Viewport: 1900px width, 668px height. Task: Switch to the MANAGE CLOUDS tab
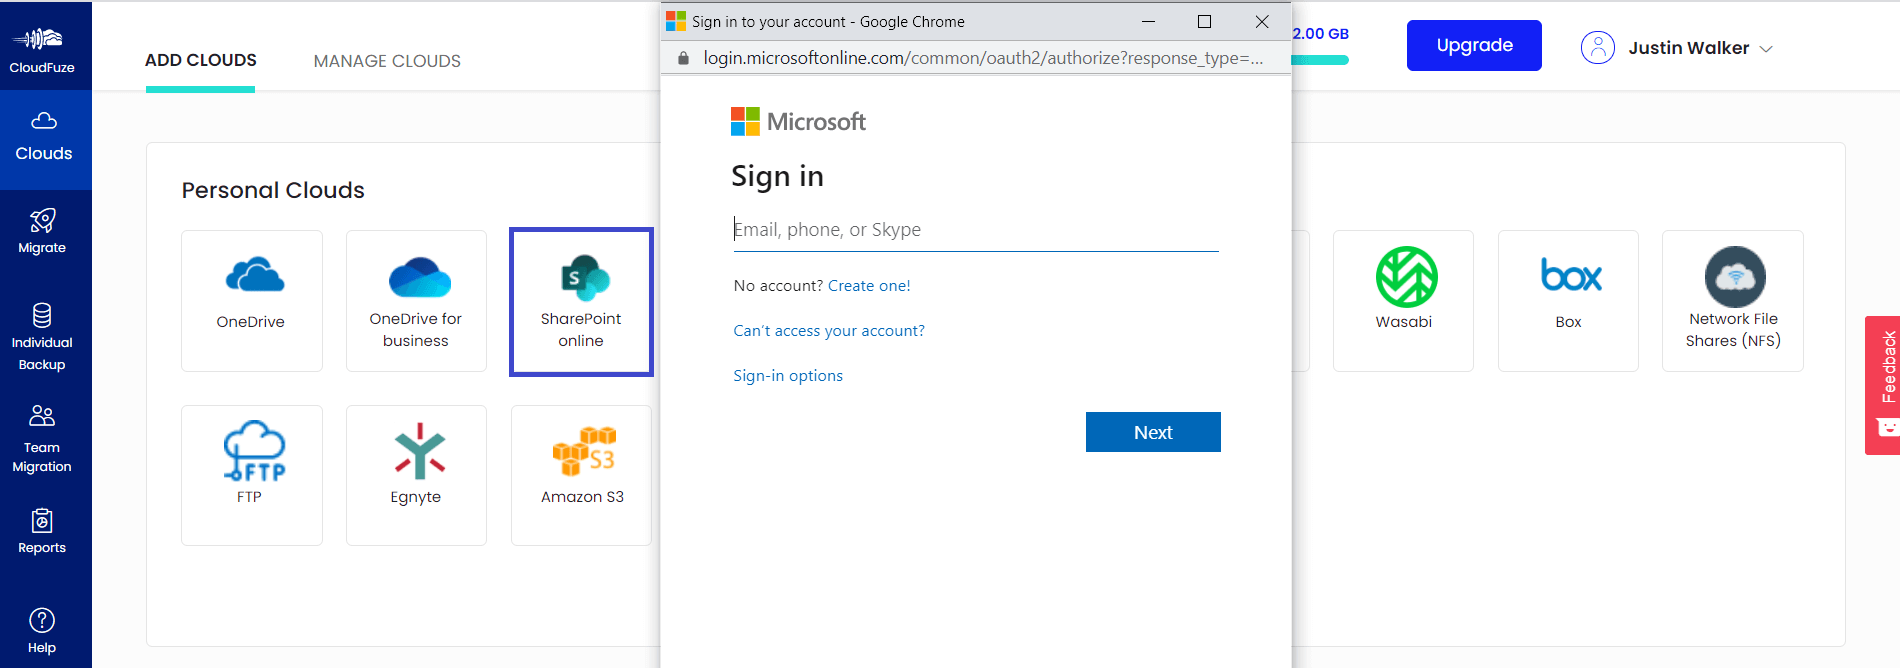[x=387, y=61]
